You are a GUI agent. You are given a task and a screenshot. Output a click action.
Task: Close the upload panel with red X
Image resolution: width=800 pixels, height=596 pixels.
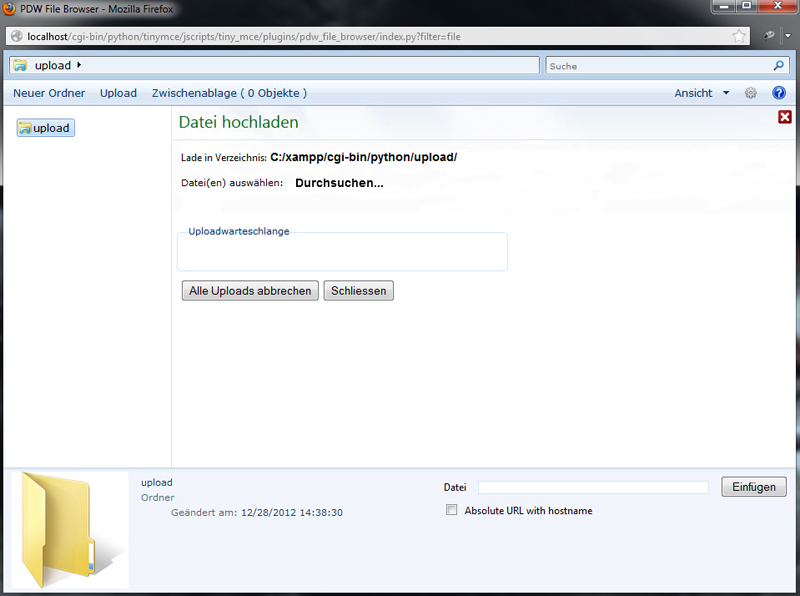pos(785,117)
